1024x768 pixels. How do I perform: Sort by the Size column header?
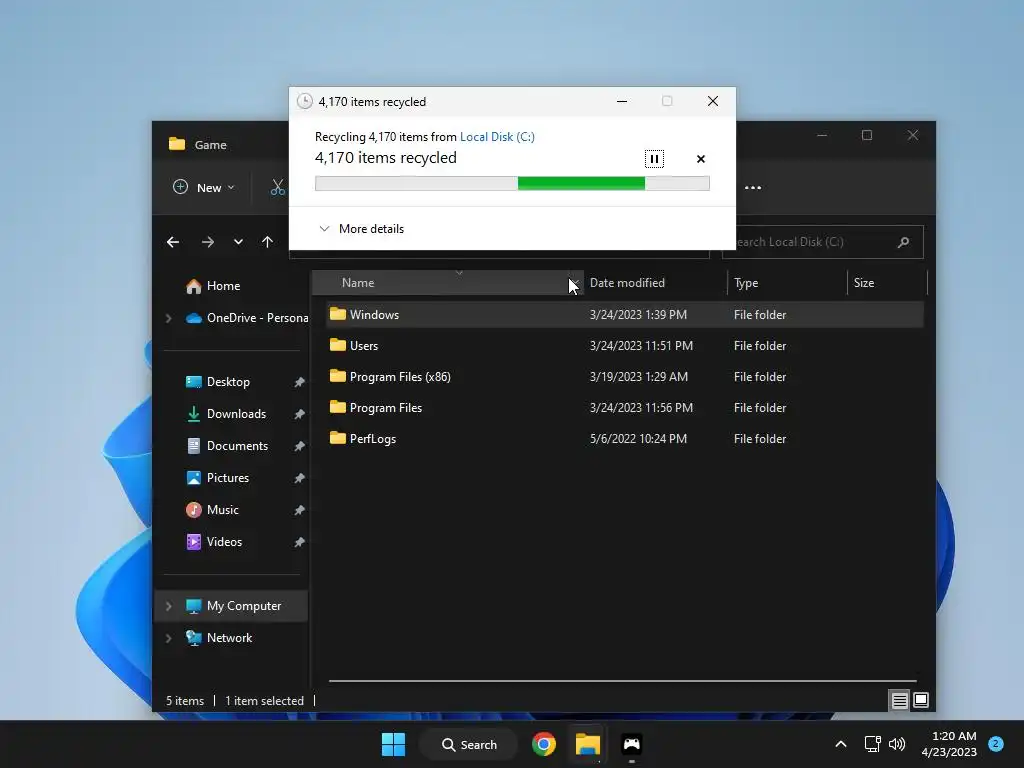[x=887, y=283]
